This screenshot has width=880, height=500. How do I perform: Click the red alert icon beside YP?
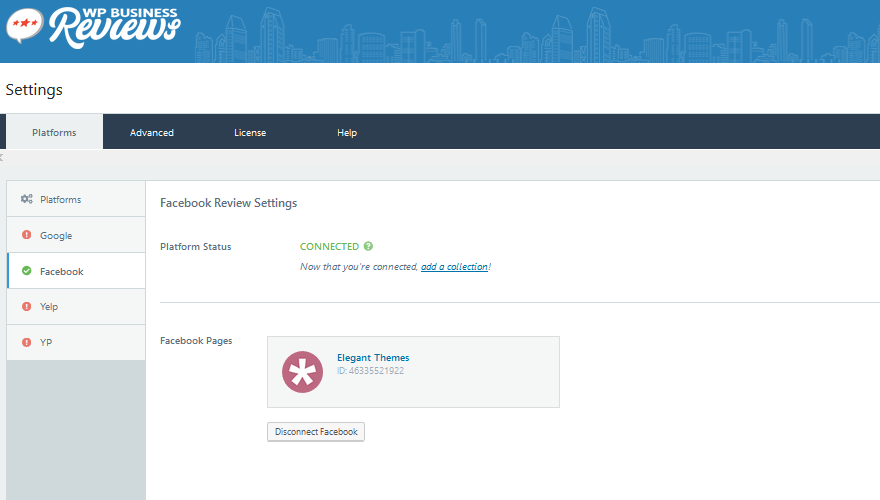pyautogui.click(x=26, y=342)
